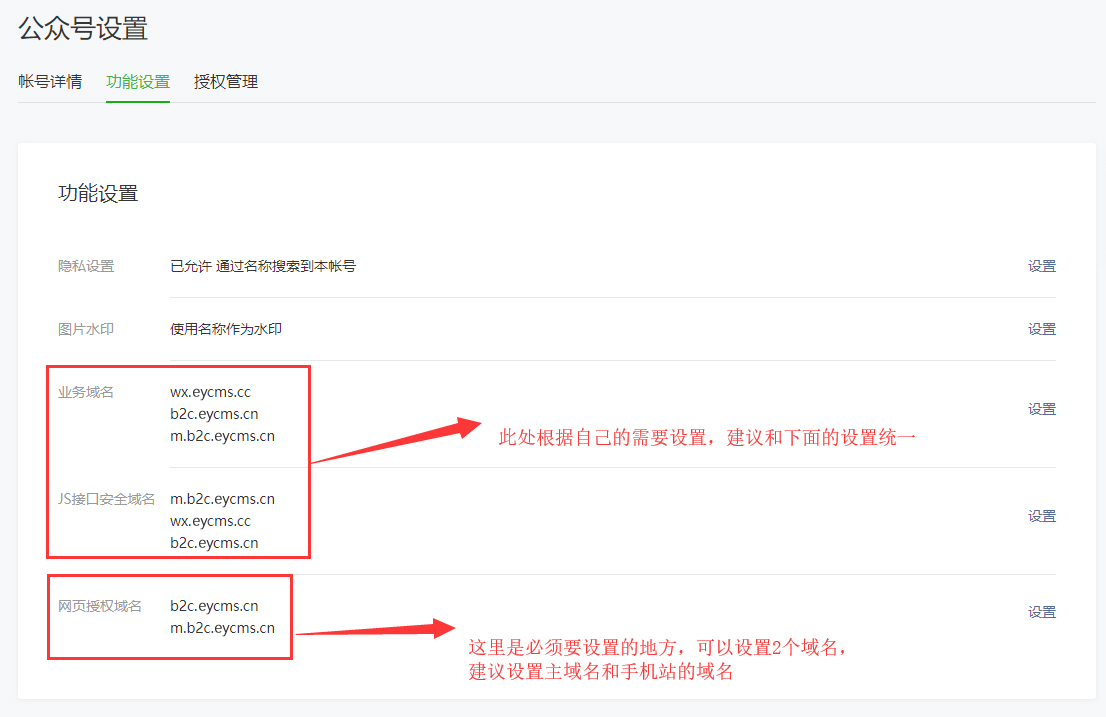Click the 图片水印 row label
The height and width of the screenshot is (717, 1106).
[86, 329]
